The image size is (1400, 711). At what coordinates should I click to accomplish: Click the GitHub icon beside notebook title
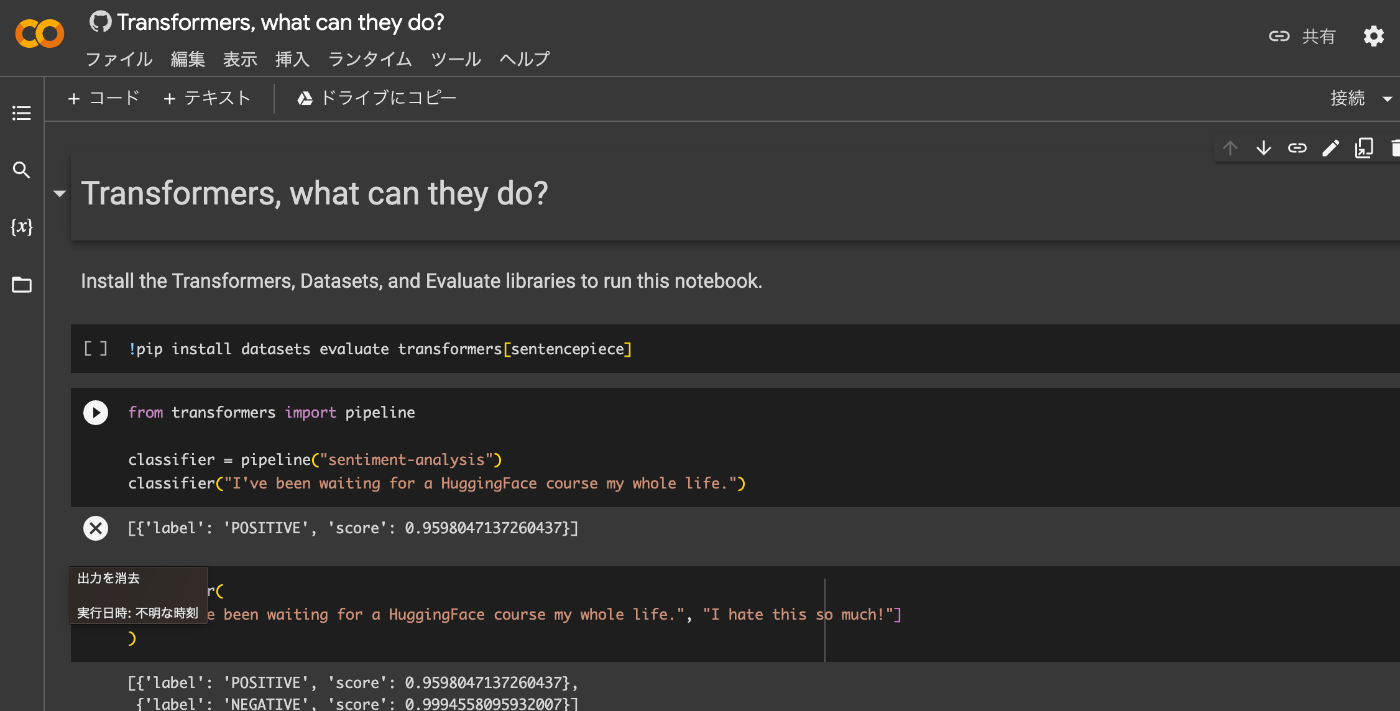tap(100, 21)
